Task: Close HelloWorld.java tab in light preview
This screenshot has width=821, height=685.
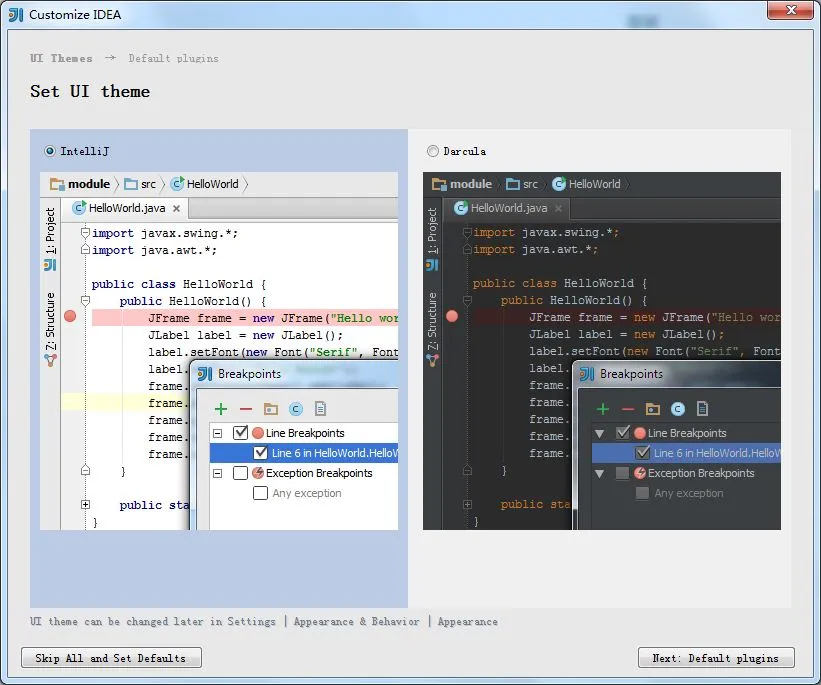Action: click(176, 208)
